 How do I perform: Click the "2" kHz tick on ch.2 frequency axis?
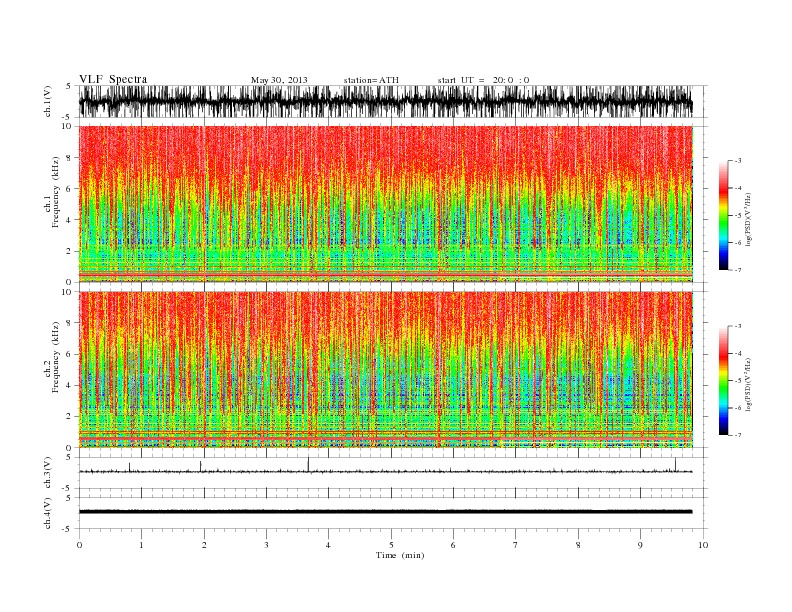tap(69, 416)
